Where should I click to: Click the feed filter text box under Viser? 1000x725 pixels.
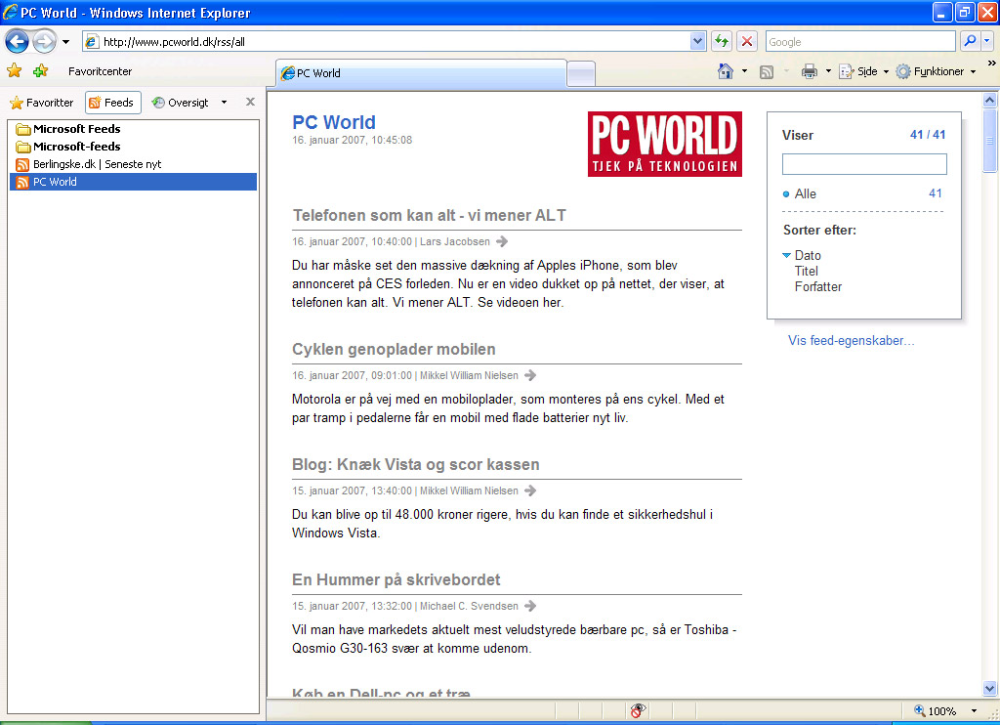point(864,164)
